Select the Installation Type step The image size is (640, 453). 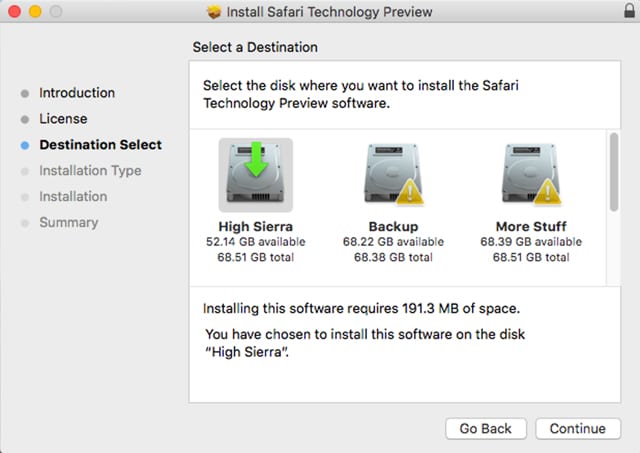(90, 171)
